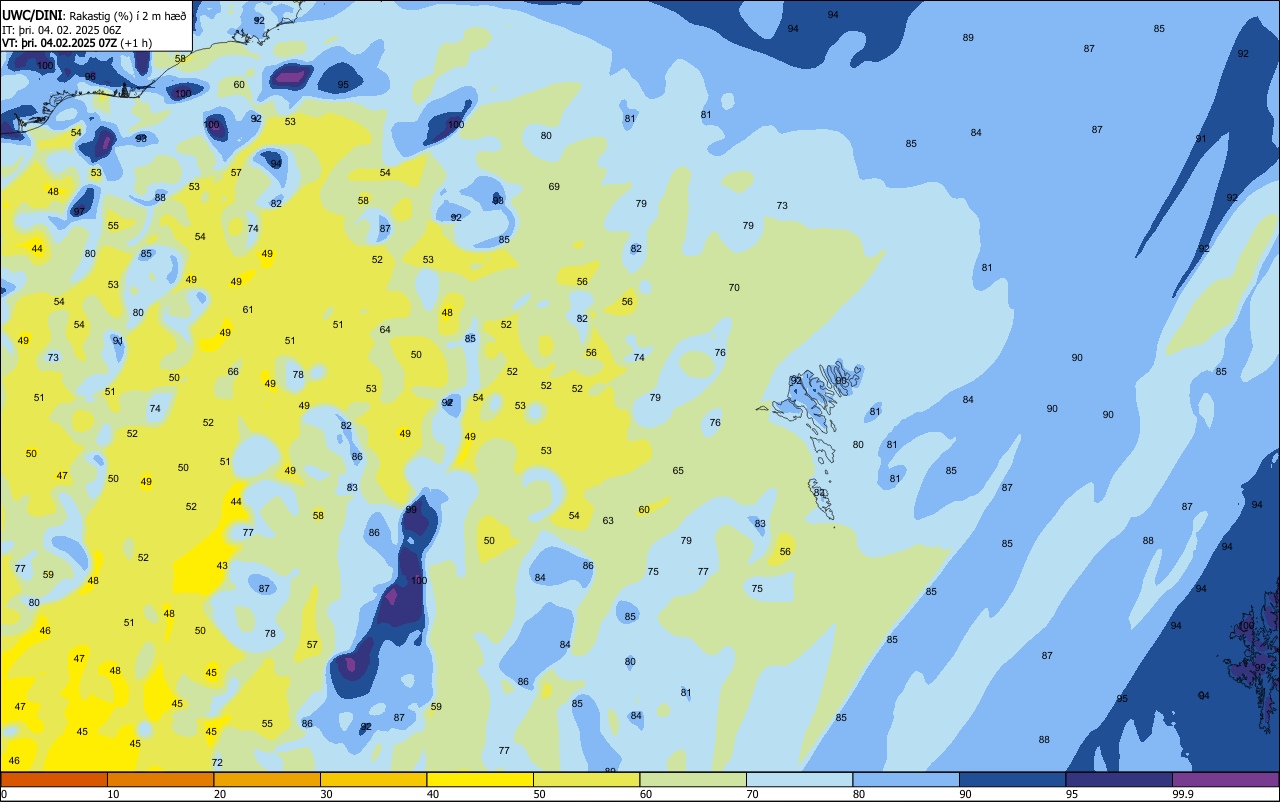Click the 'VT: þri. 04.02.2025 07Z (+1 h)' line

tap(77, 42)
